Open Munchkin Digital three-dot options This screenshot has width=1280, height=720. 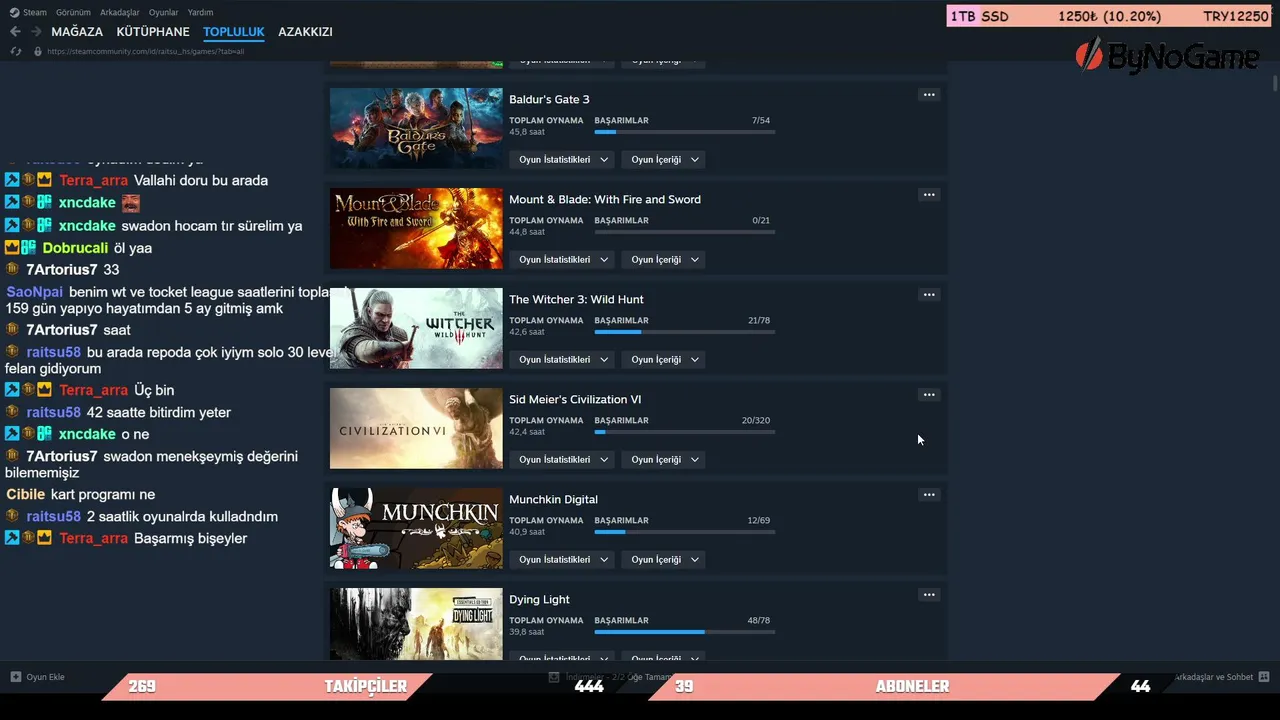pyautogui.click(x=929, y=495)
